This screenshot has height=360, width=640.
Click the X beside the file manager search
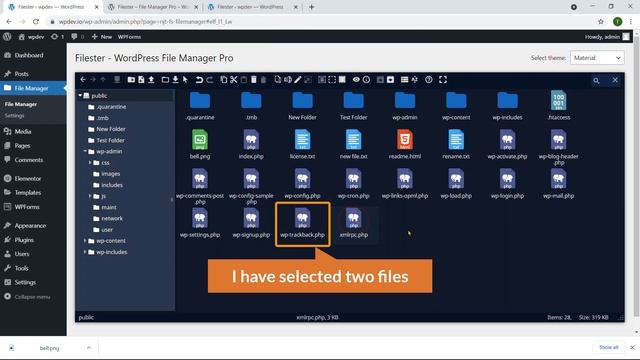coord(615,80)
